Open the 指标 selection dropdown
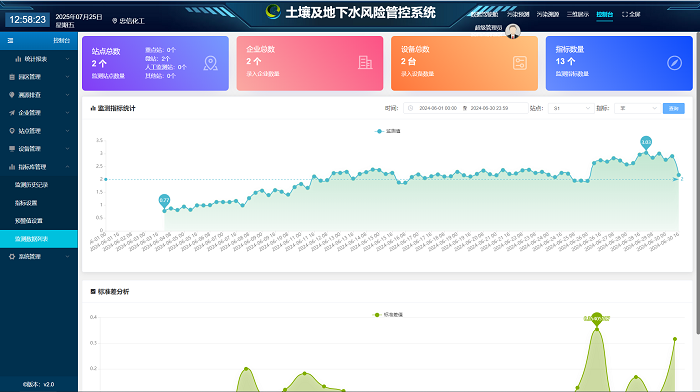This screenshot has height=392, width=700. [637, 108]
